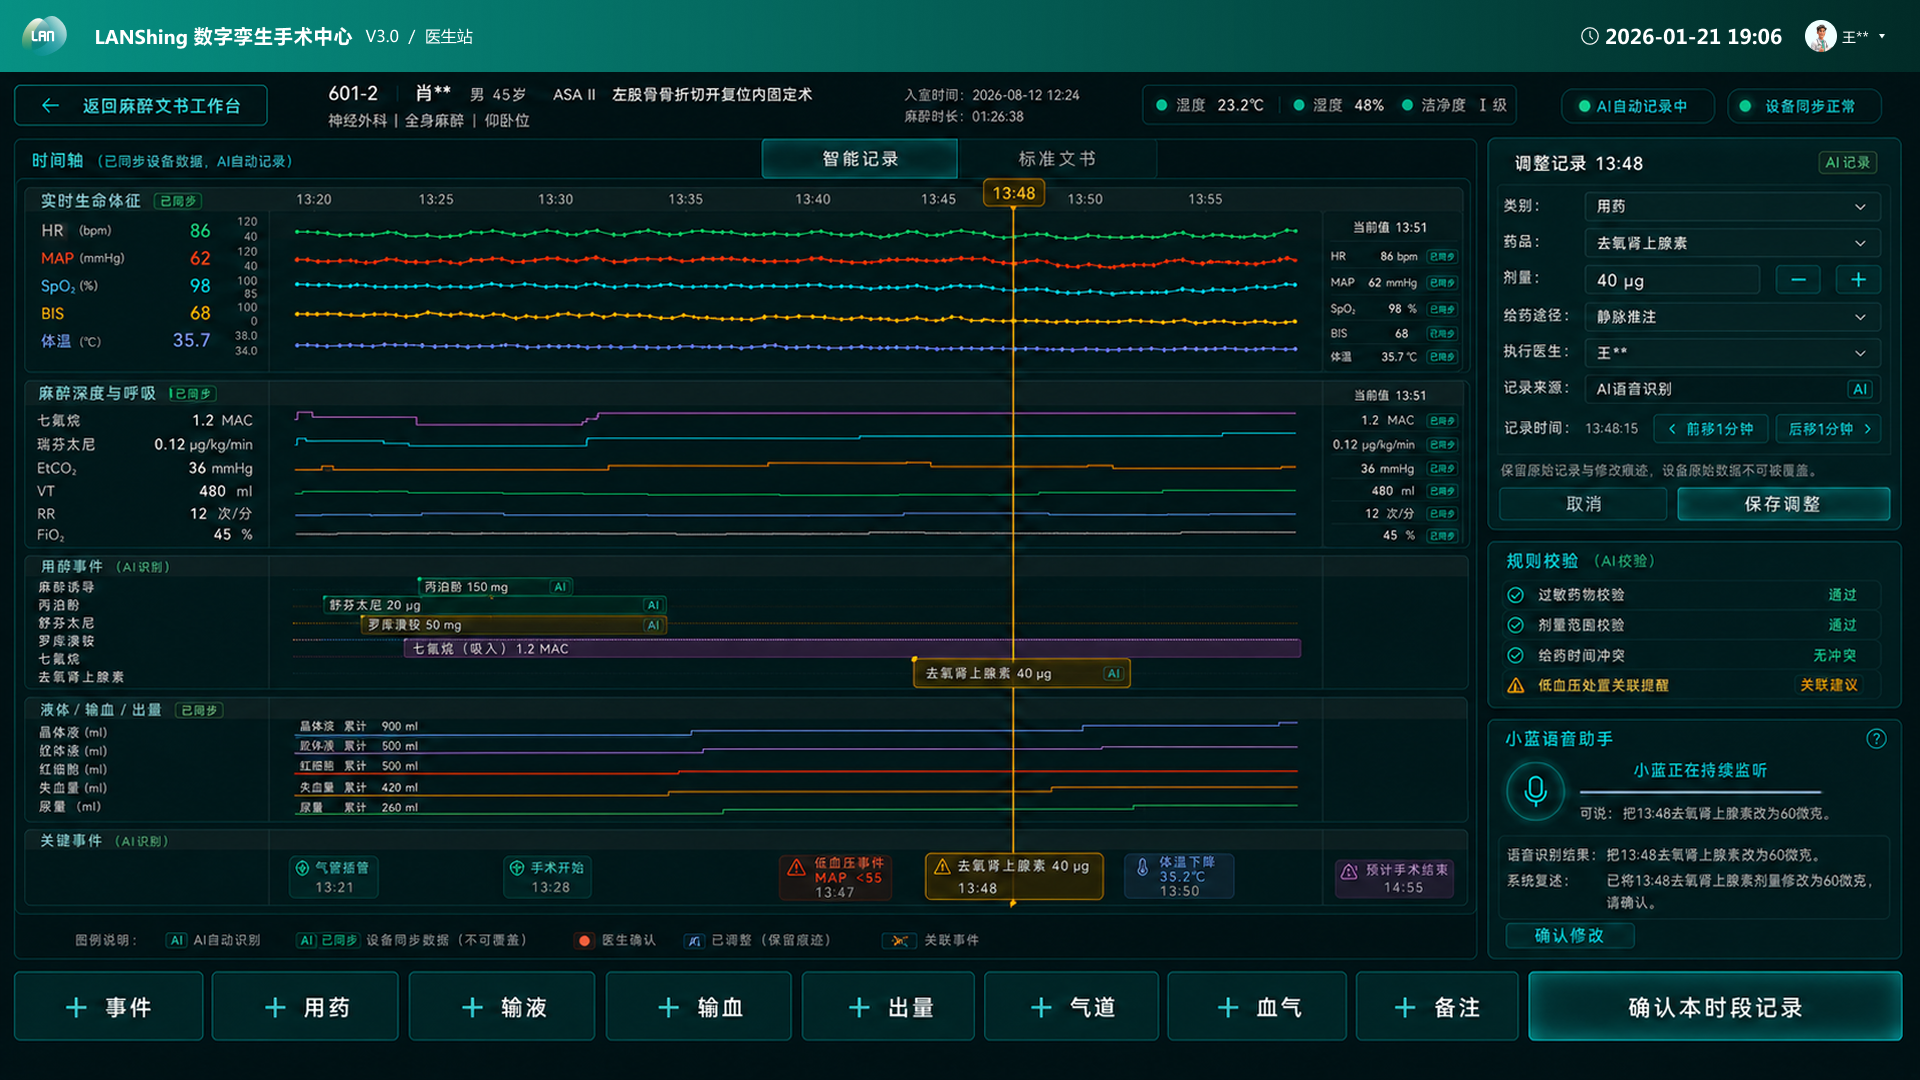Open the voice assistant help icon
Image resolution: width=1920 pixels, height=1080 pixels.
click(x=1876, y=739)
